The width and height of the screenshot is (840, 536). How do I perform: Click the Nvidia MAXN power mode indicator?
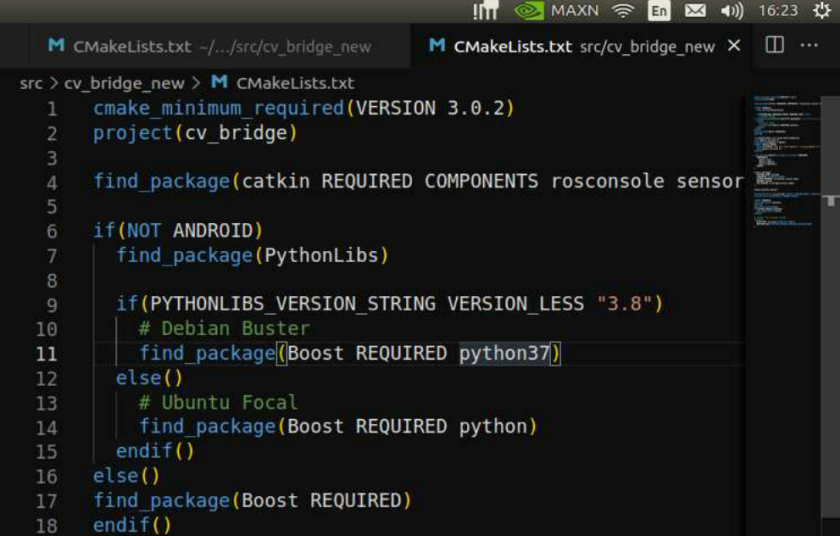[556, 11]
